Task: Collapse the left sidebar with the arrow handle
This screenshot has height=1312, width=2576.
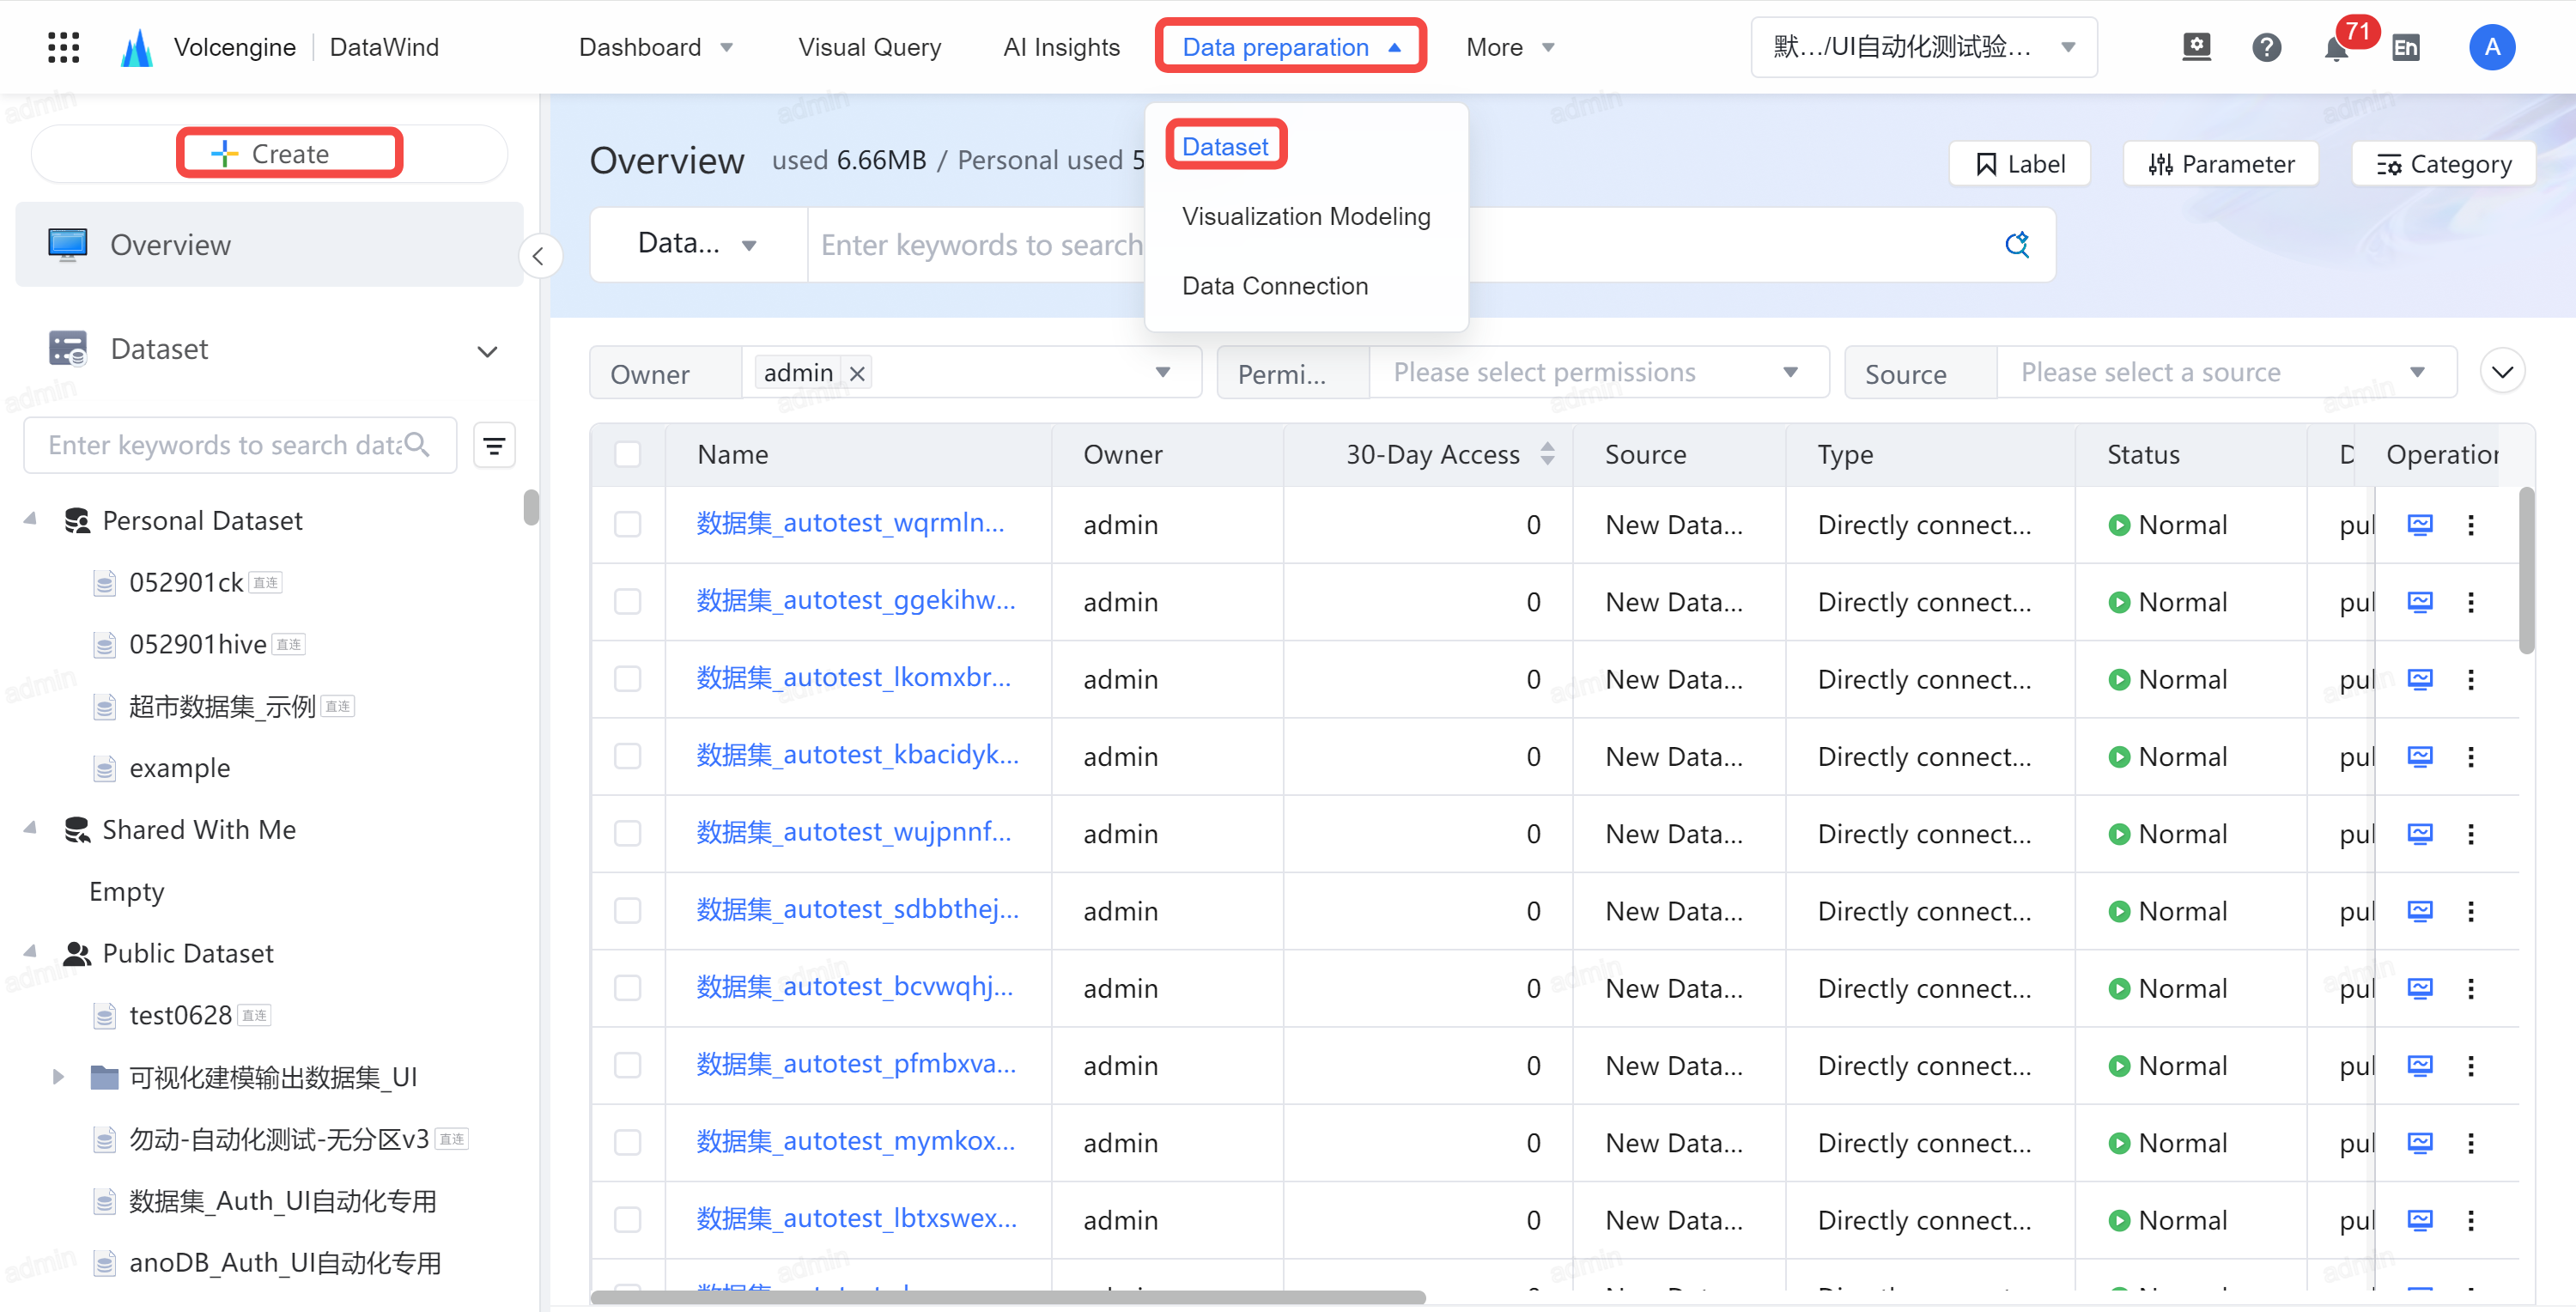Action: coord(539,256)
